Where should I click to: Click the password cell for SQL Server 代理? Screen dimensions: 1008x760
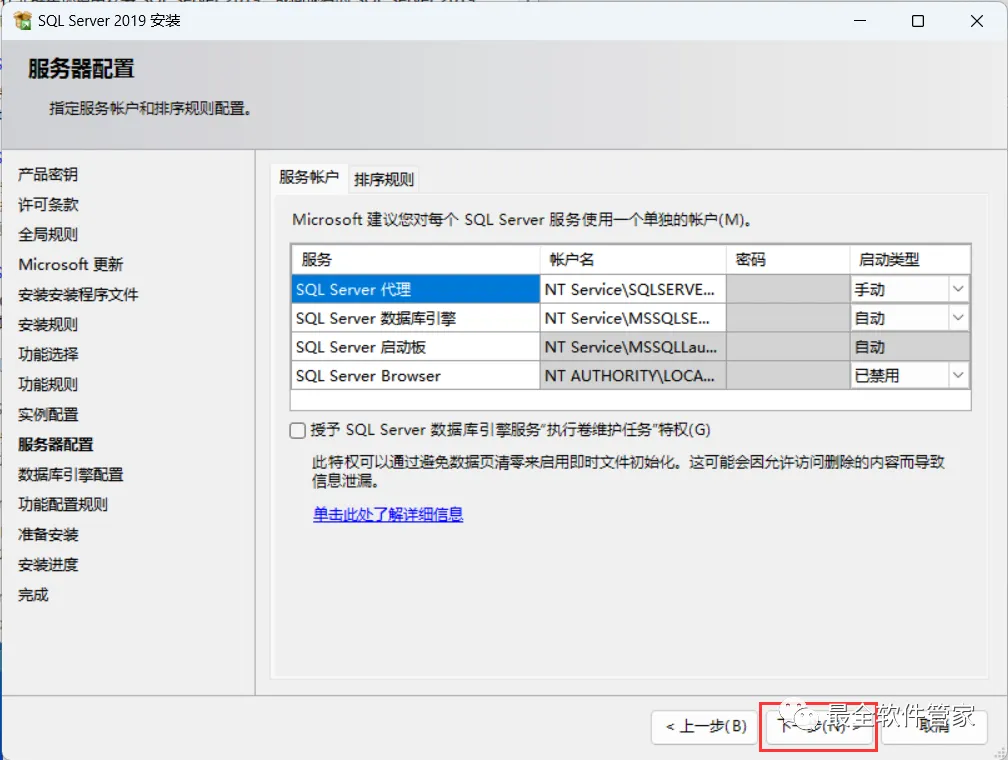(x=788, y=289)
